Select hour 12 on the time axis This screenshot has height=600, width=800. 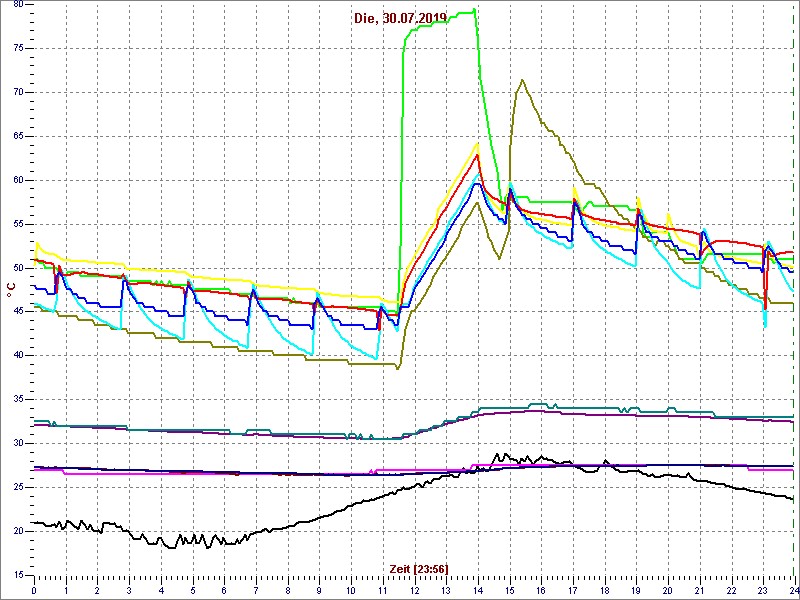[414, 591]
